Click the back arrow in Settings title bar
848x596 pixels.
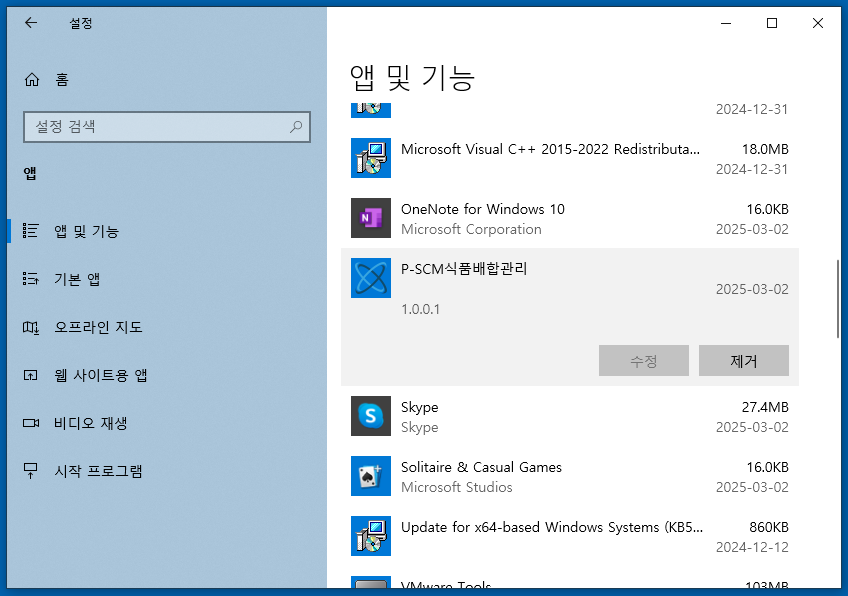point(31,23)
